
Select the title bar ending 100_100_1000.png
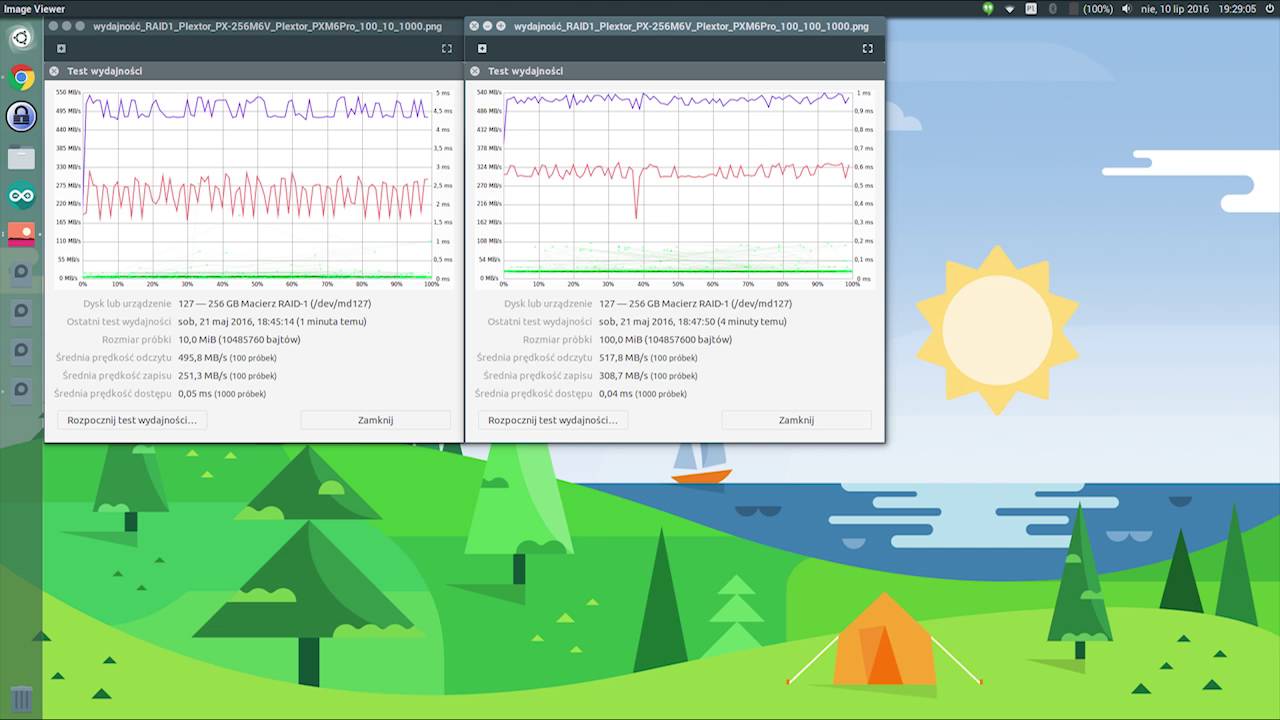(x=691, y=26)
